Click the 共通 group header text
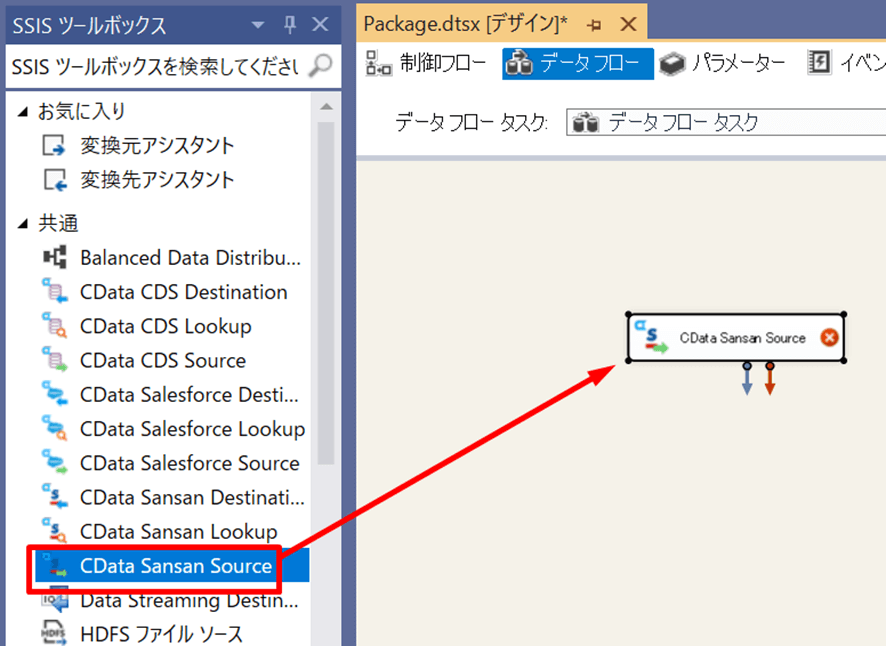Image resolution: width=886 pixels, height=646 pixels. 58,224
